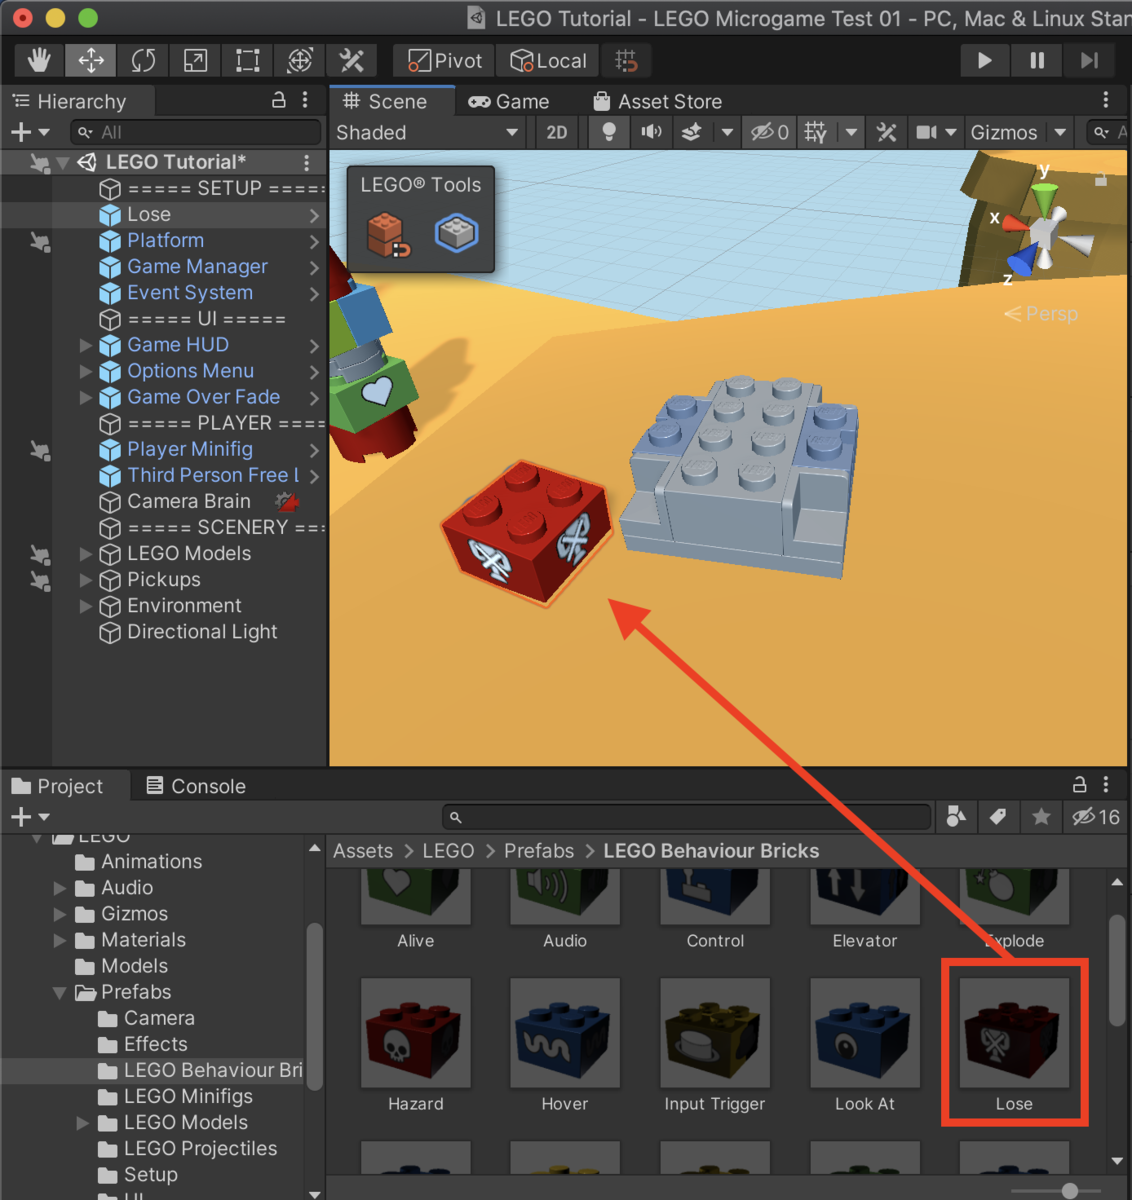The width and height of the screenshot is (1132, 1200).
Task: Open search by type filter
Action: tap(956, 817)
